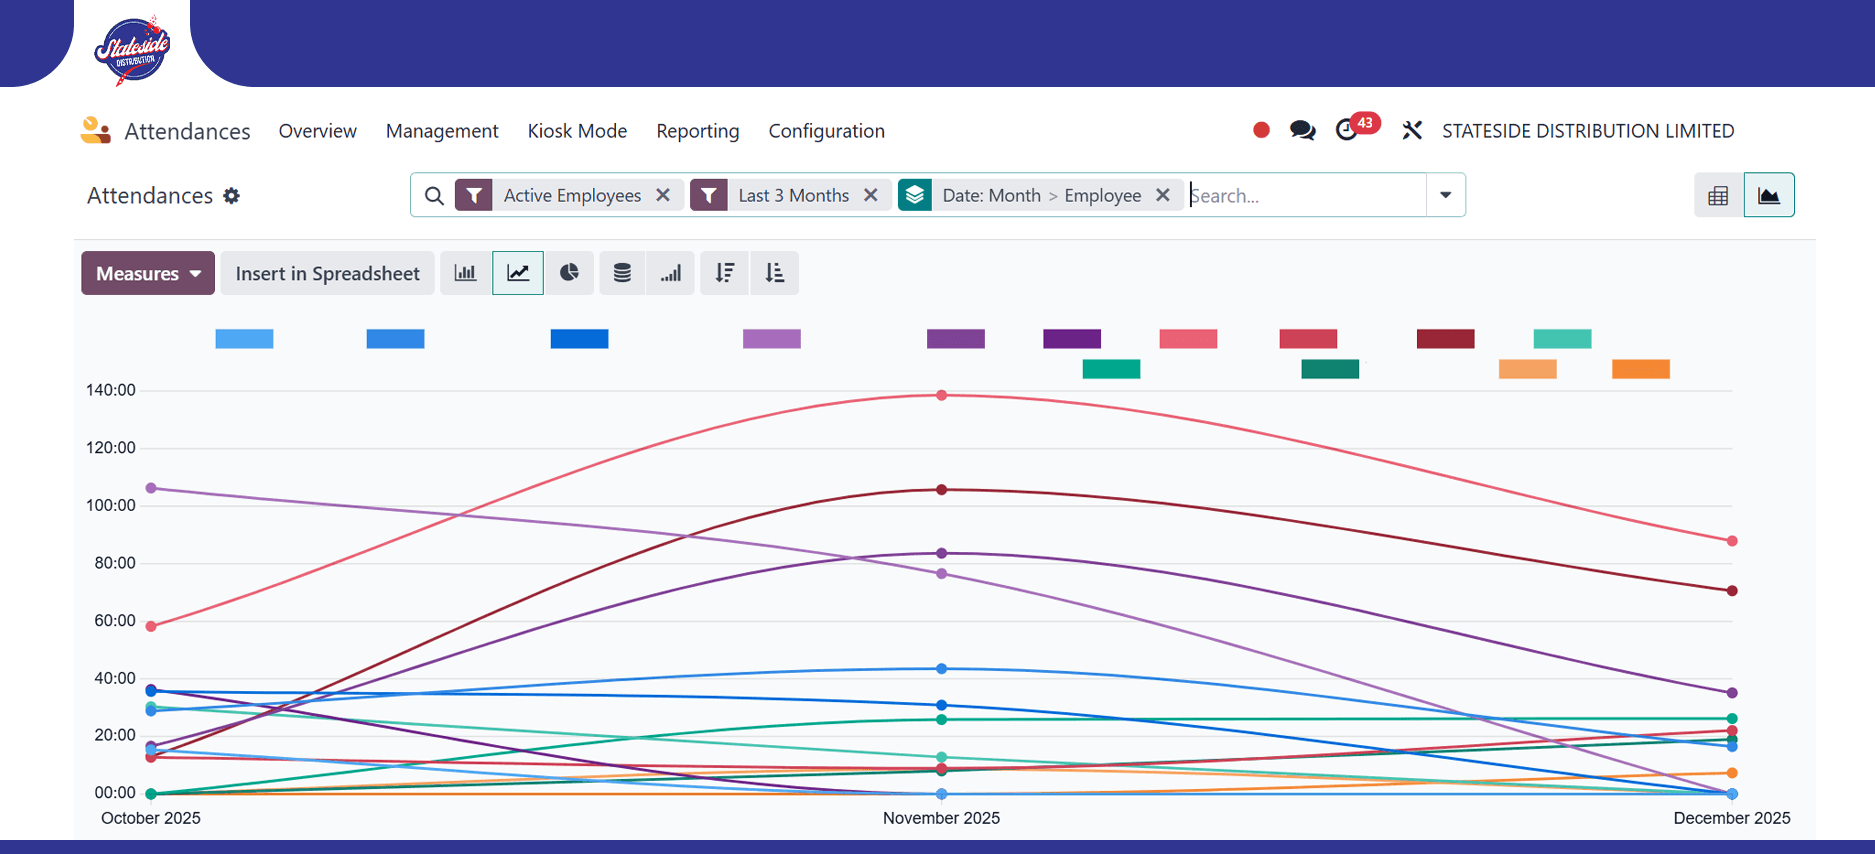The image size is (1875, 854).
Task: Open the Overview menu
Action: pyautogui.click(x=317, y=131)
